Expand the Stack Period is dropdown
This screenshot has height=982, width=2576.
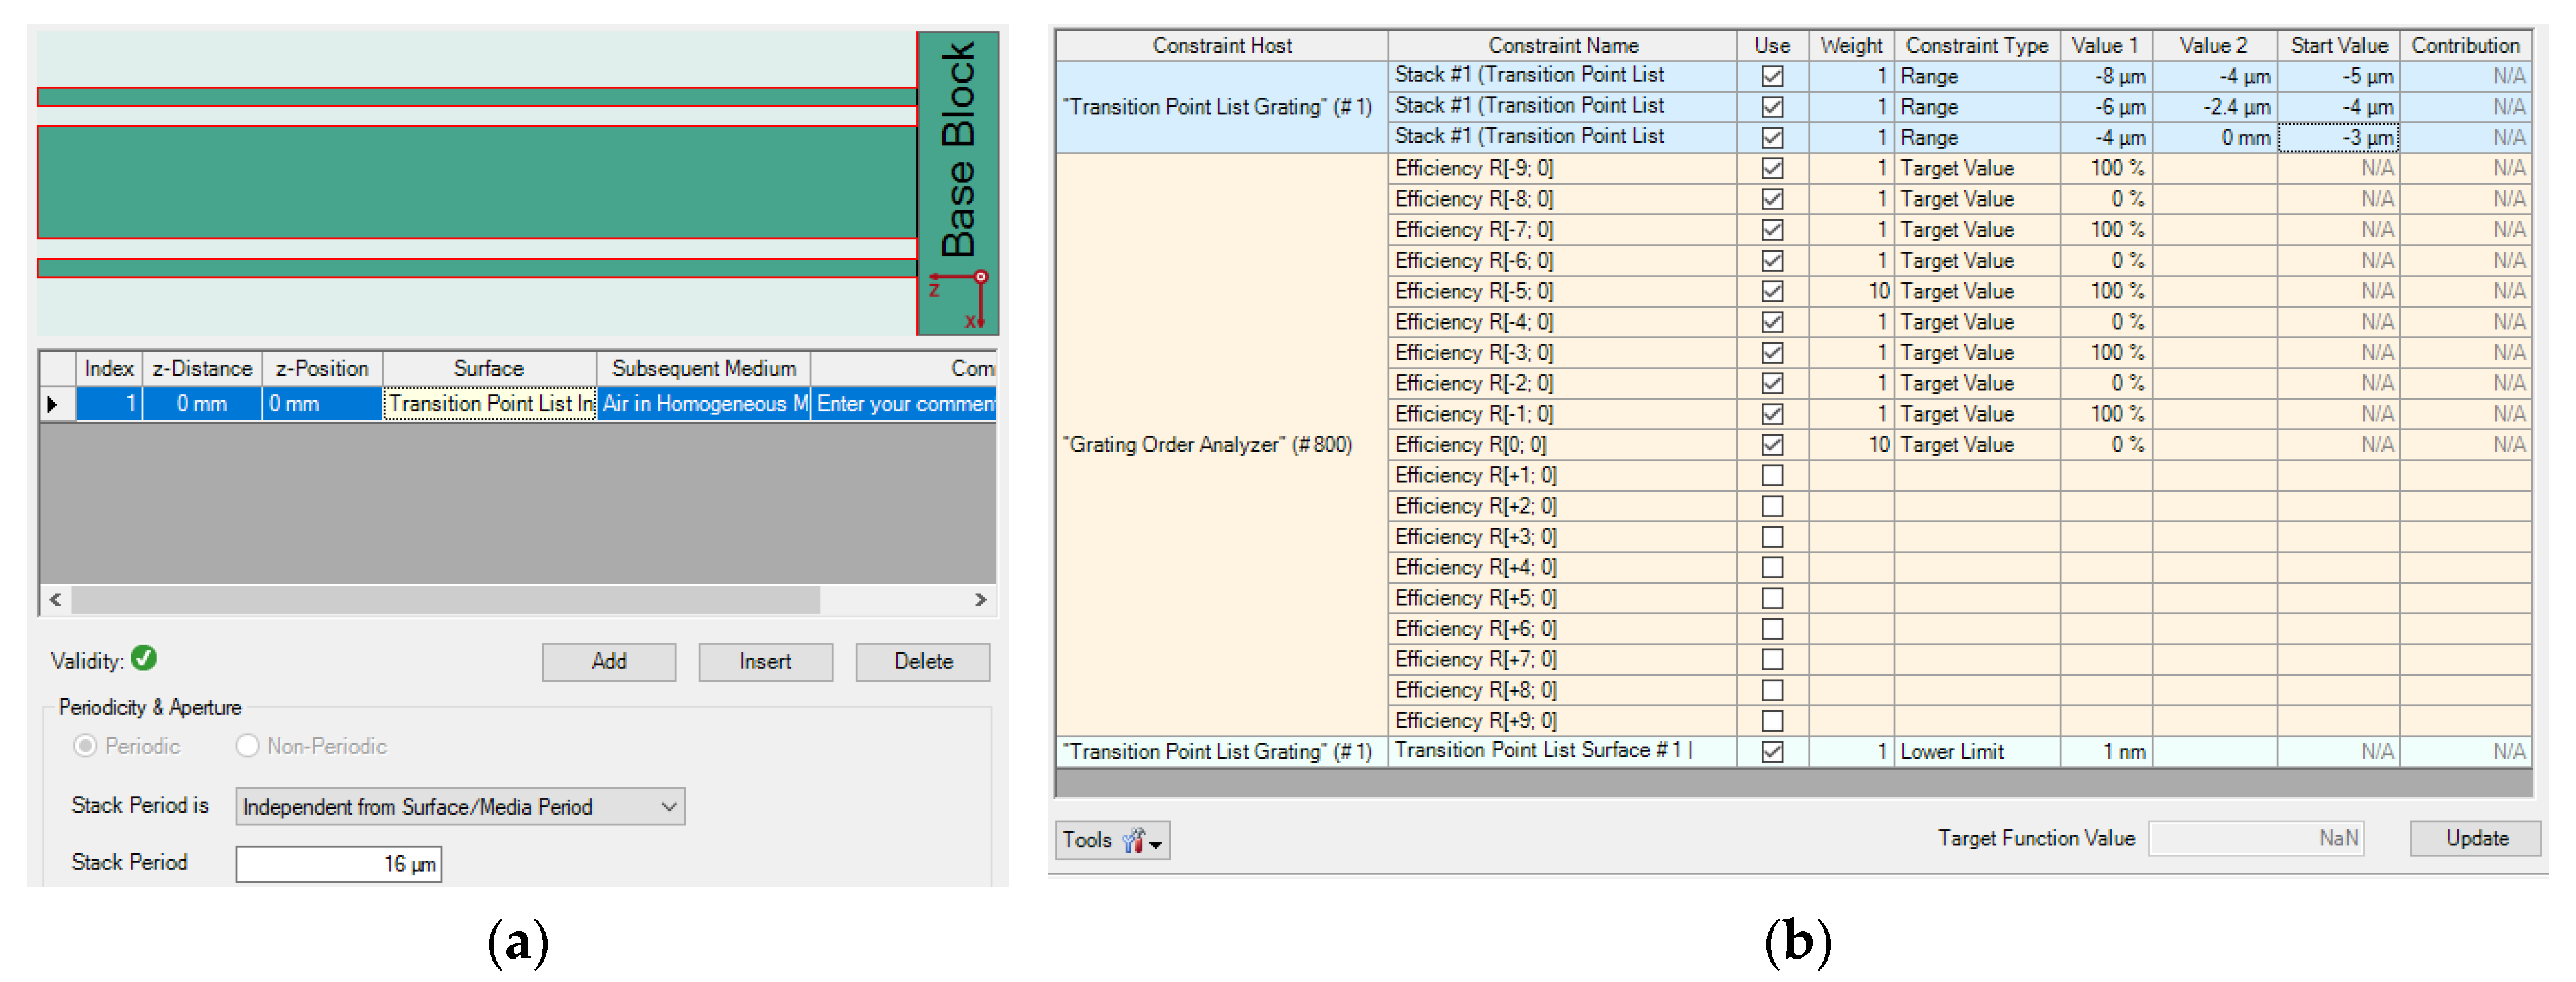(x=668, y=806)
